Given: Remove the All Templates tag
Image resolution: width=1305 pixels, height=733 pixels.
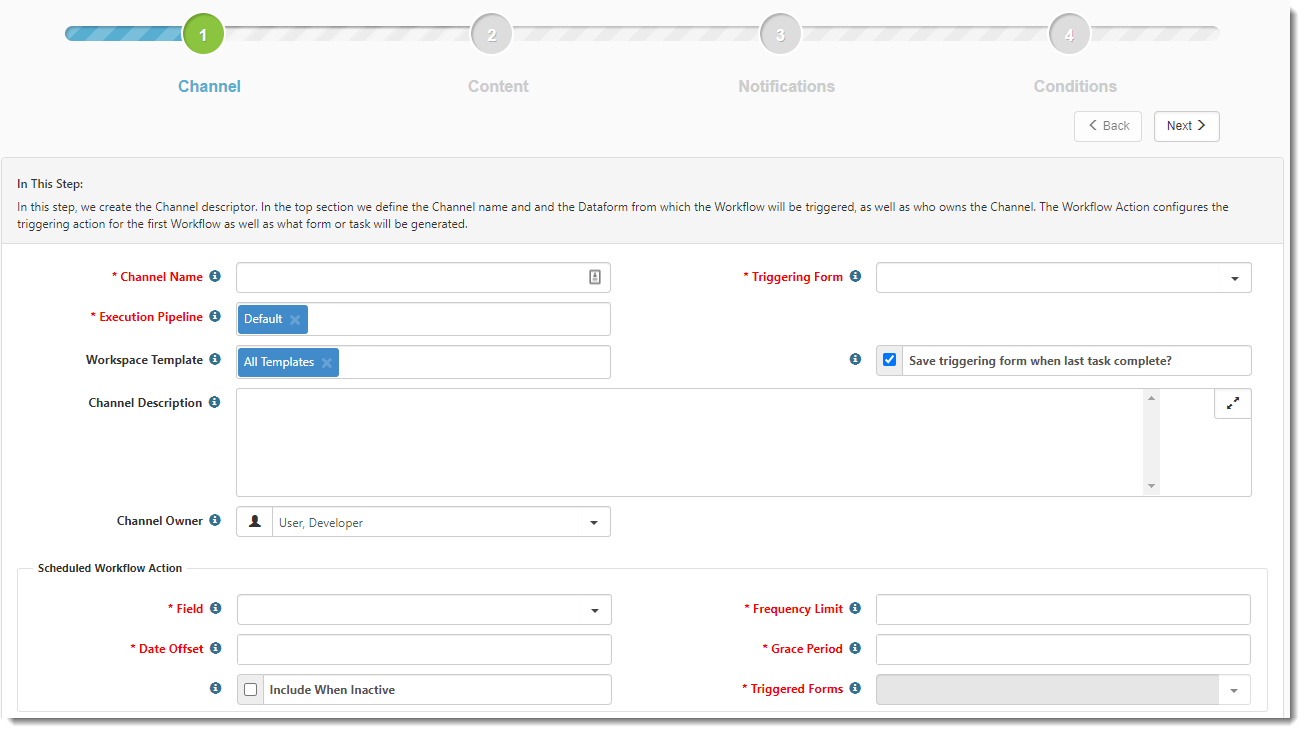Looking at the screenshot, I should tap(326, 363).
